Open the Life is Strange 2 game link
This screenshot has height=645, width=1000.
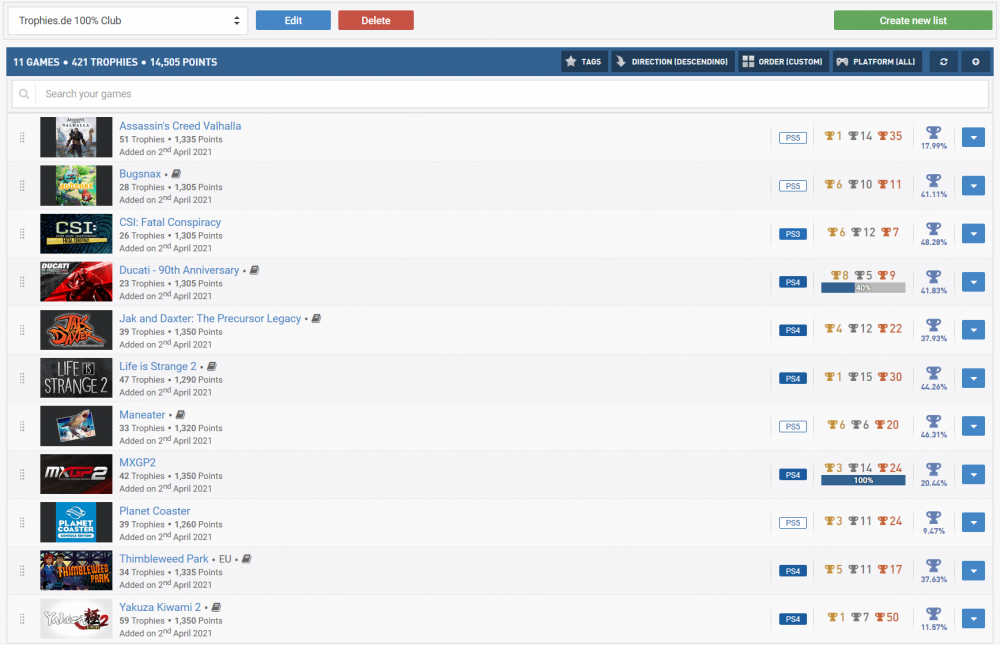[157, 367]
